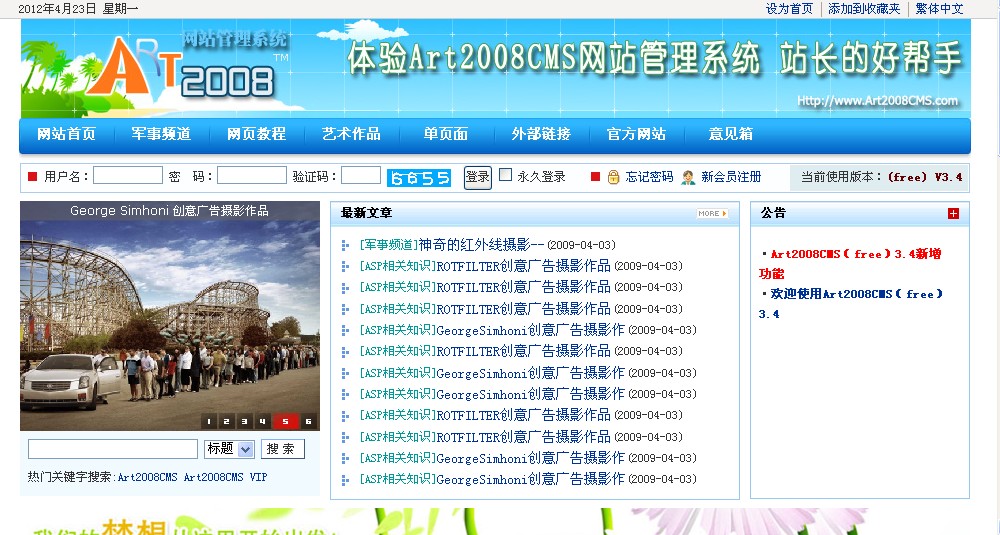Click the 搜索 button
Image resolution: width=1000 pixels, height=535 pixels.
point(283,449)
